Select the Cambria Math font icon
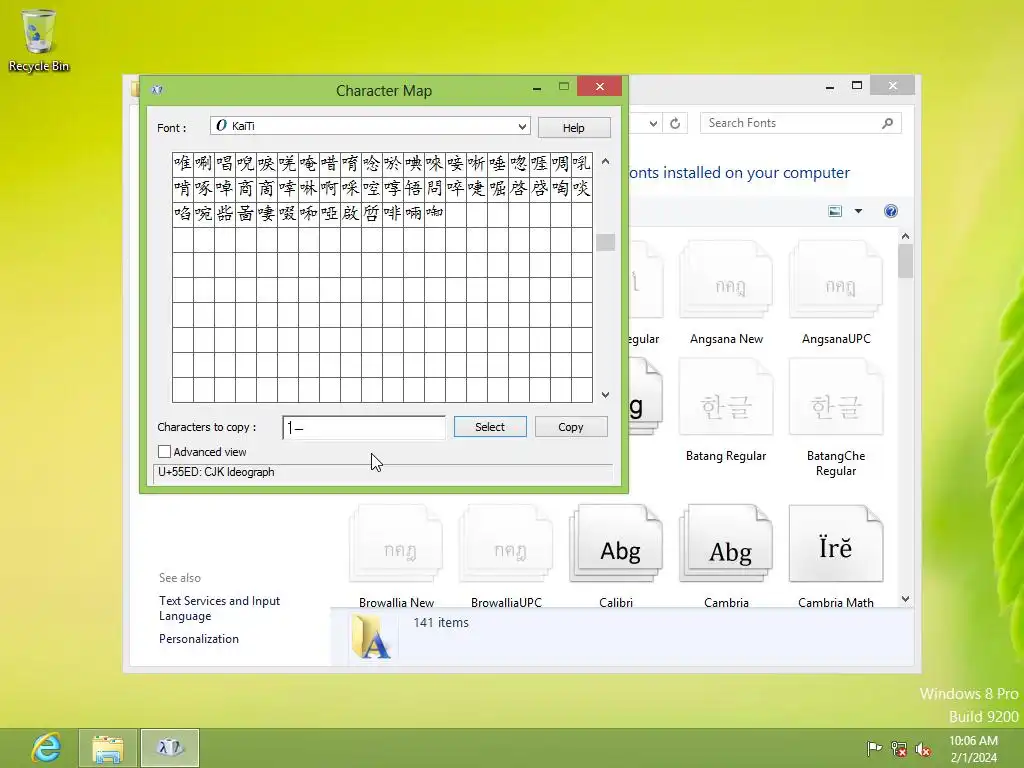This screenshot has height=768, width=1024. [x=836, y=545]
